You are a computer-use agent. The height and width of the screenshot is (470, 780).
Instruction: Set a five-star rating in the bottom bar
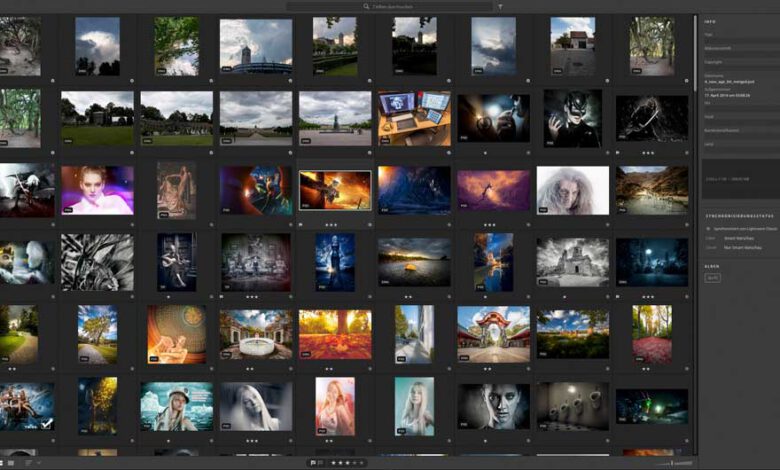point(362,463)
